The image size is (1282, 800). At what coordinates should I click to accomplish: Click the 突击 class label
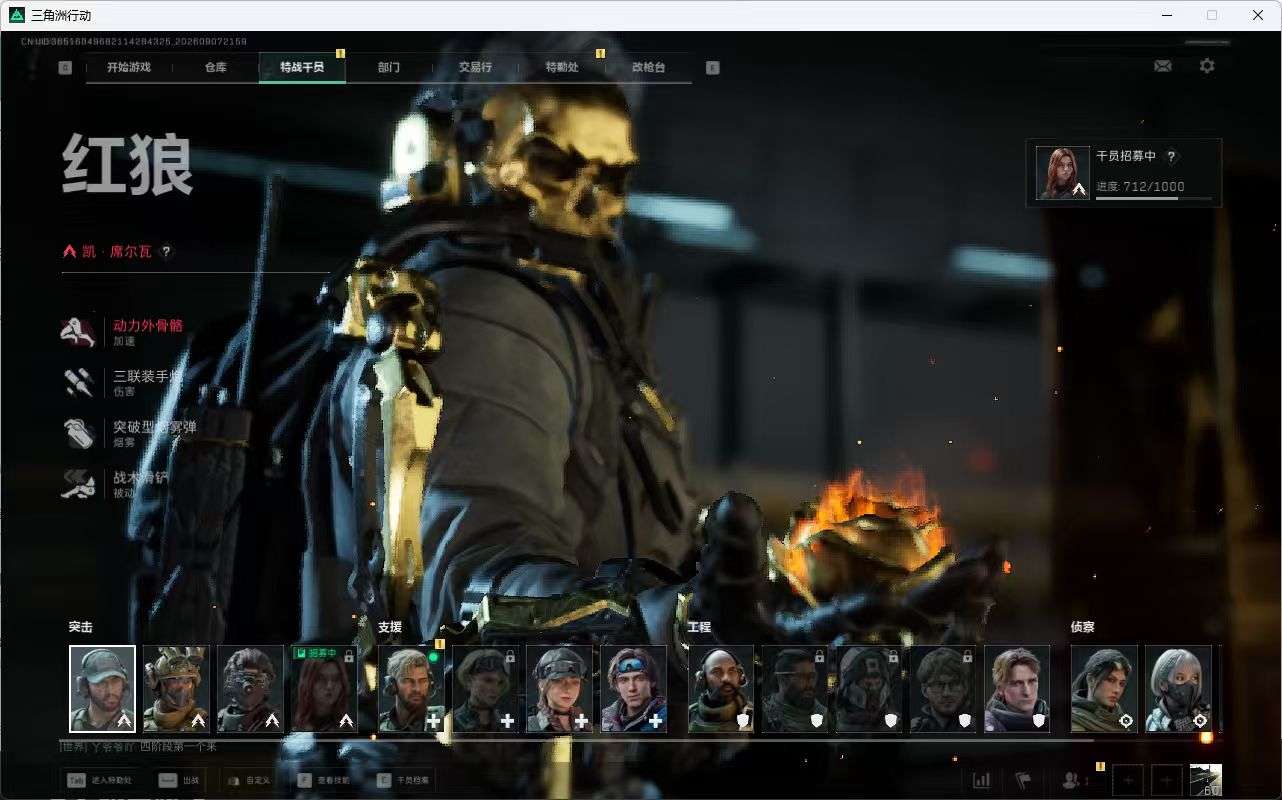click(81, 627)
